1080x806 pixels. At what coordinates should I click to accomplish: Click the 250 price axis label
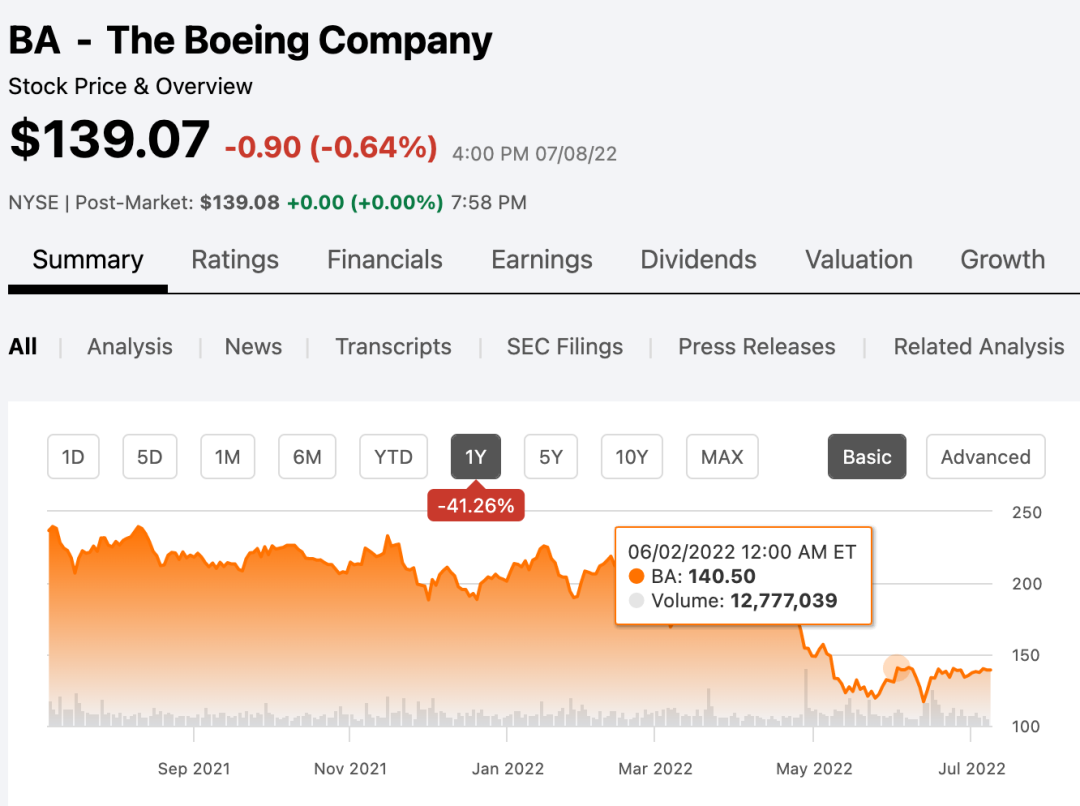[x=1026, y=513]
